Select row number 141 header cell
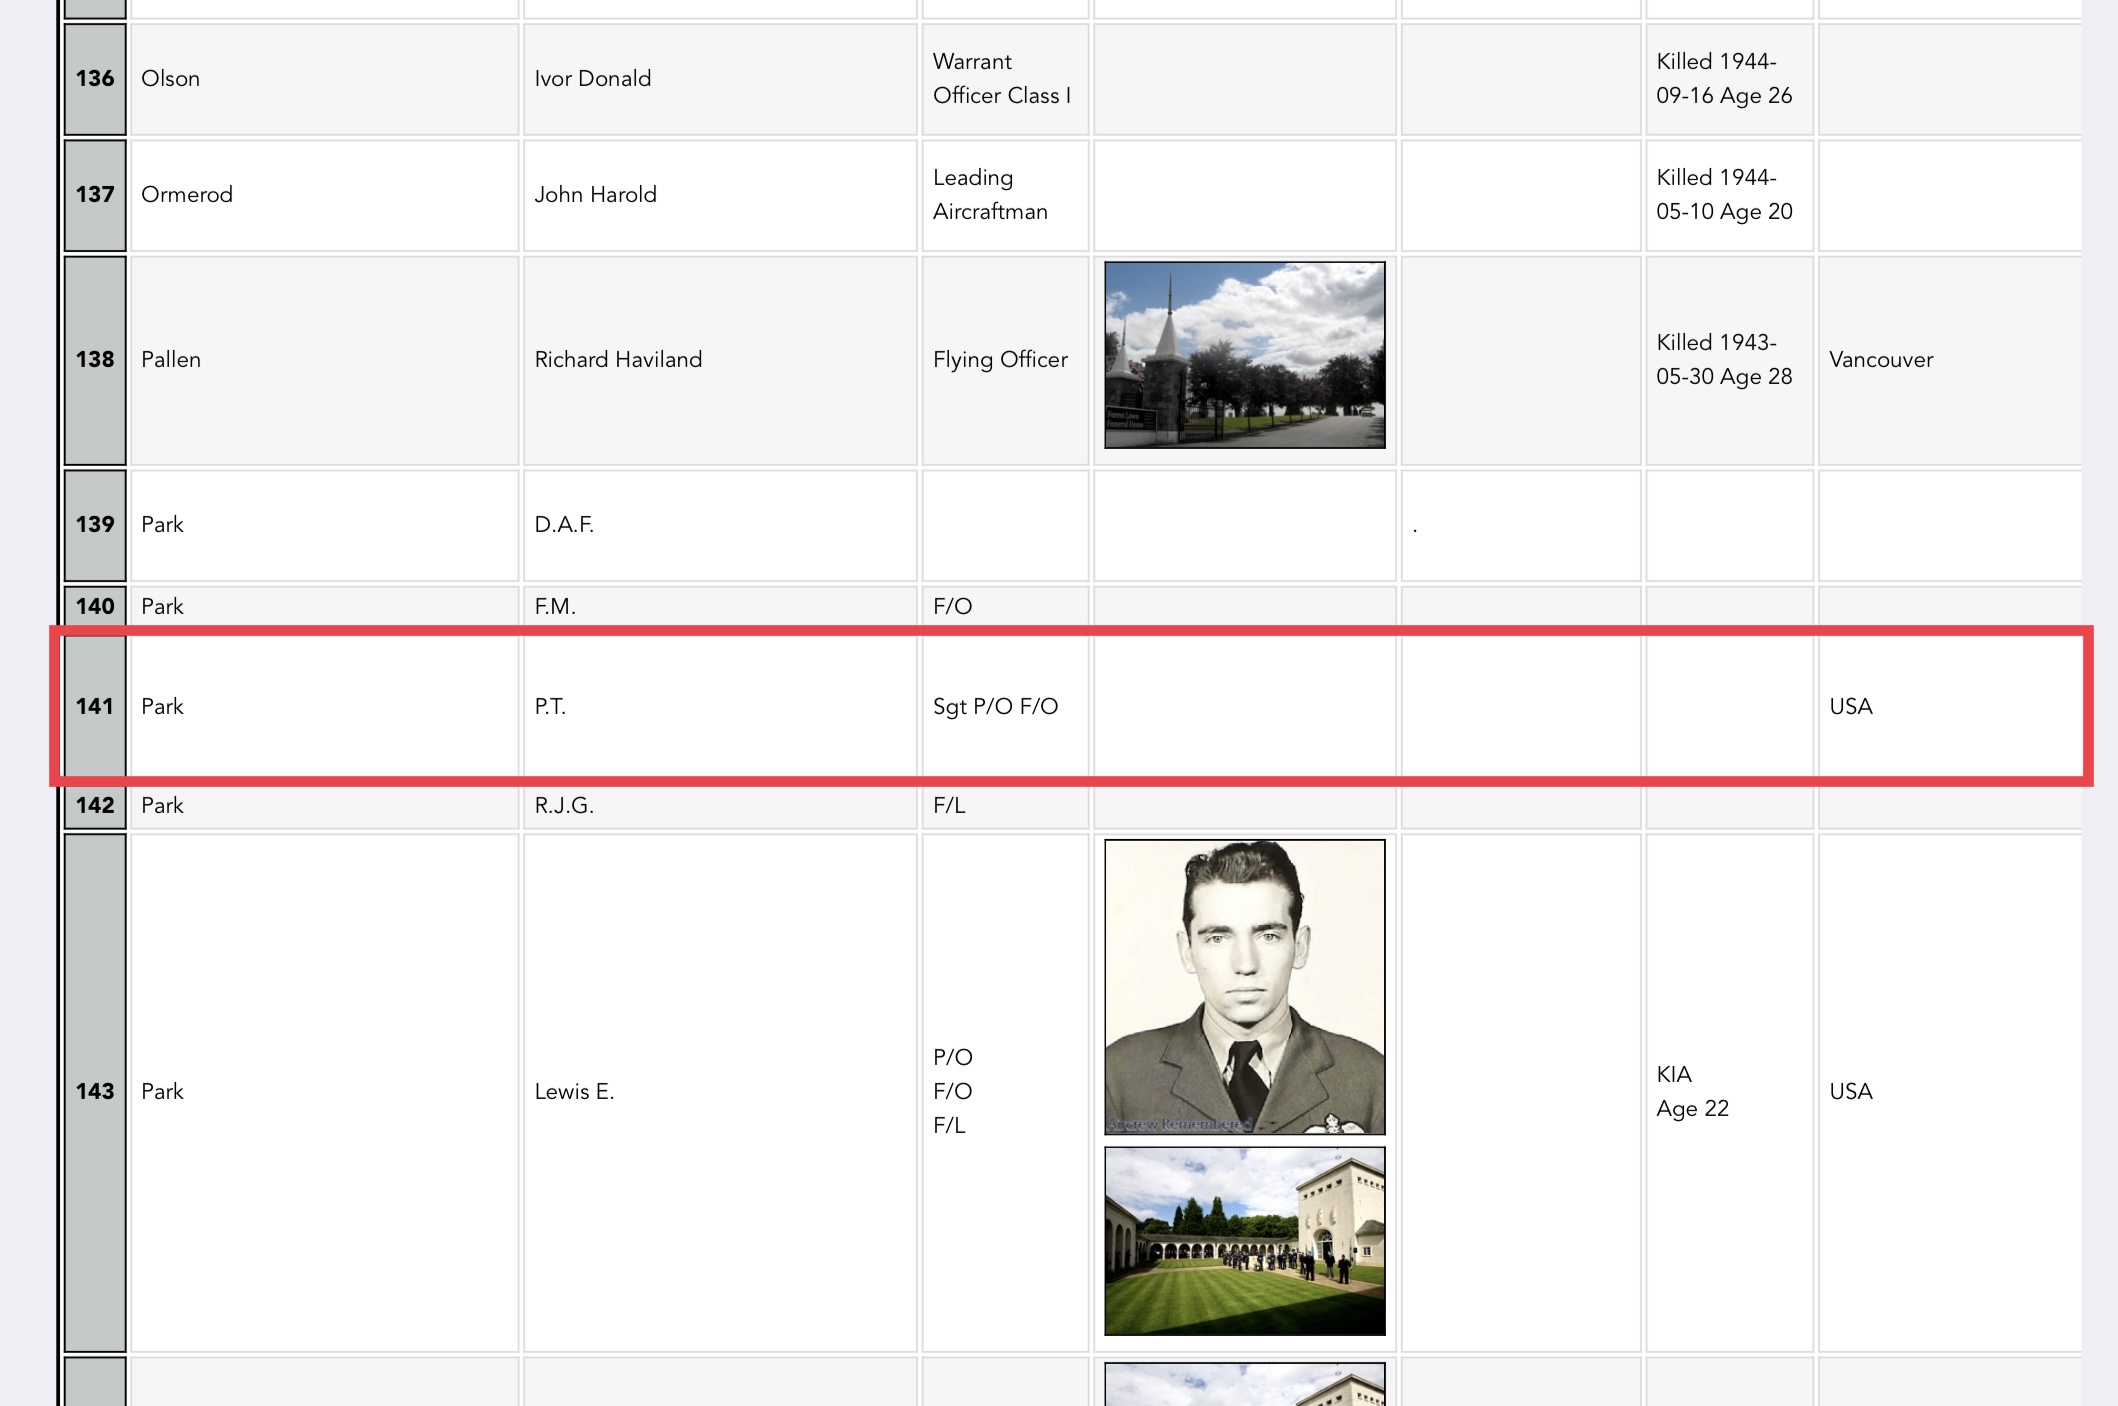This screenshot has width=2118, height=1406. click(95, 706)
